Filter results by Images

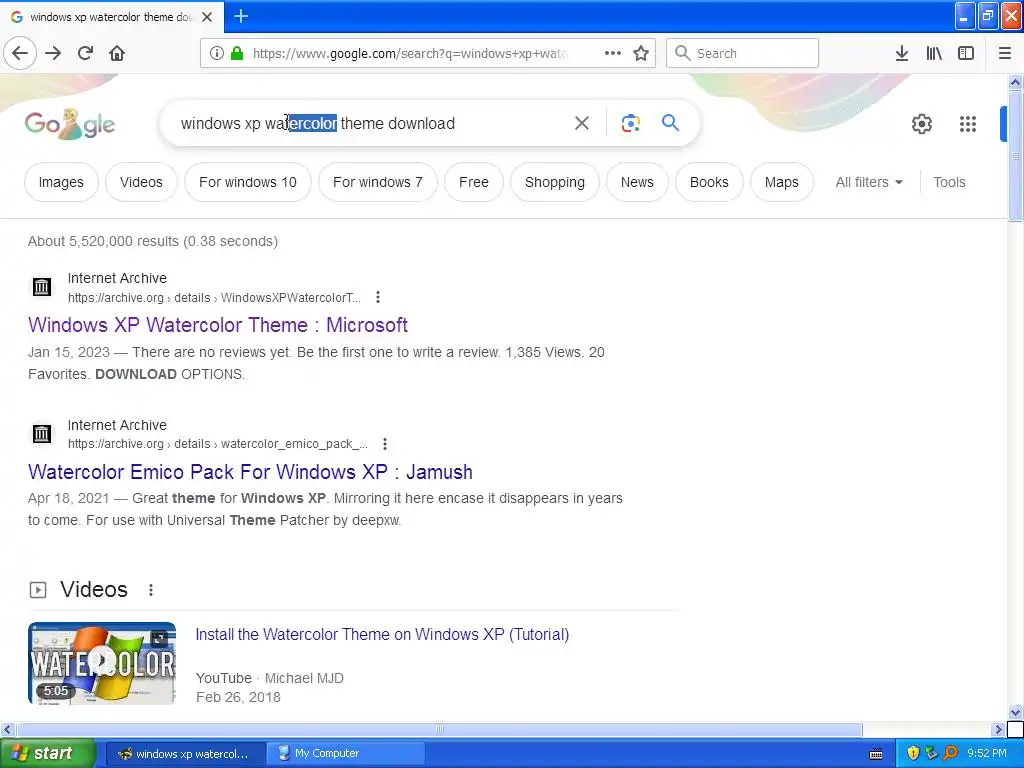click(61, 182)
